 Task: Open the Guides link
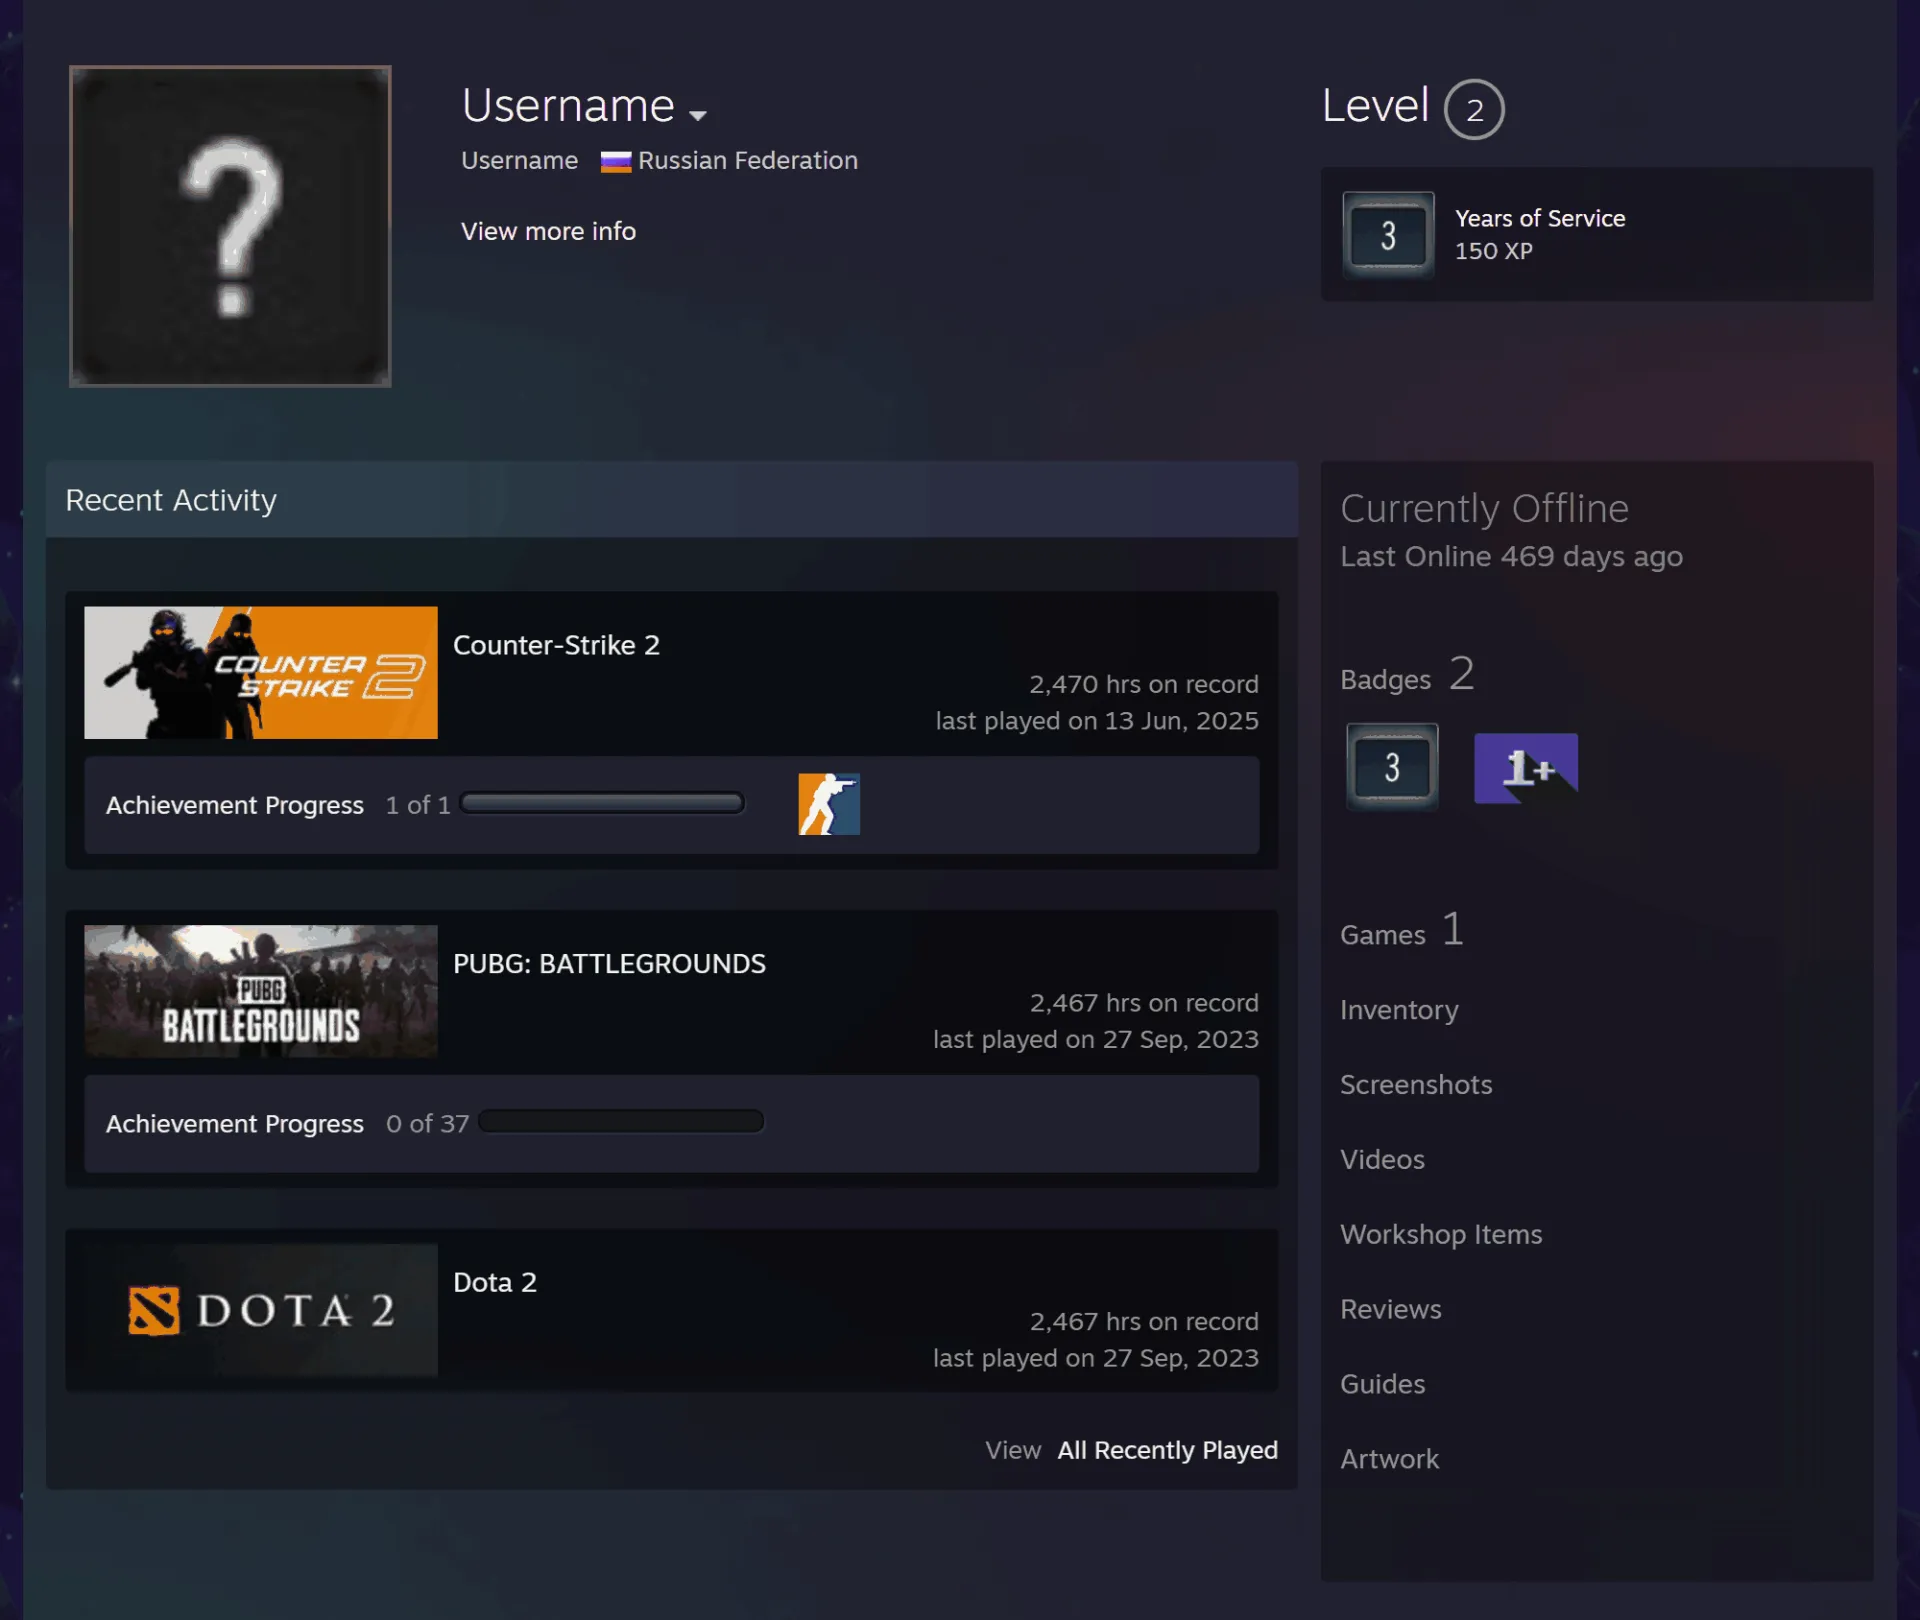[1383, 1384]
